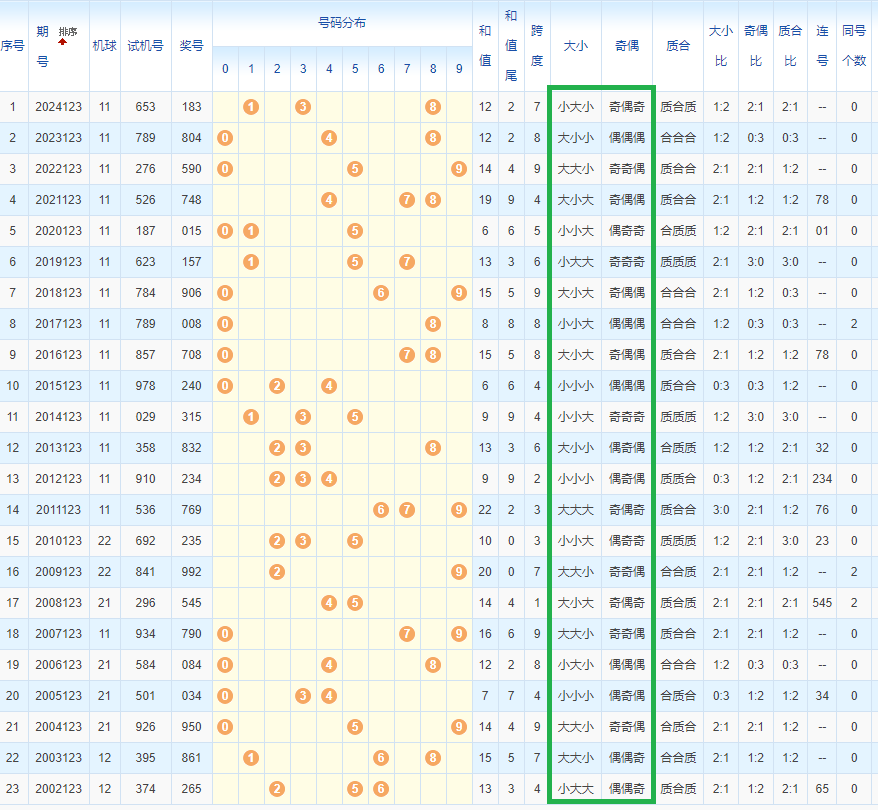Click the red sort arrow beside 期号
The width and height of the screenshot is (878, 810).
pyautogui.click(x=62, y=43)
